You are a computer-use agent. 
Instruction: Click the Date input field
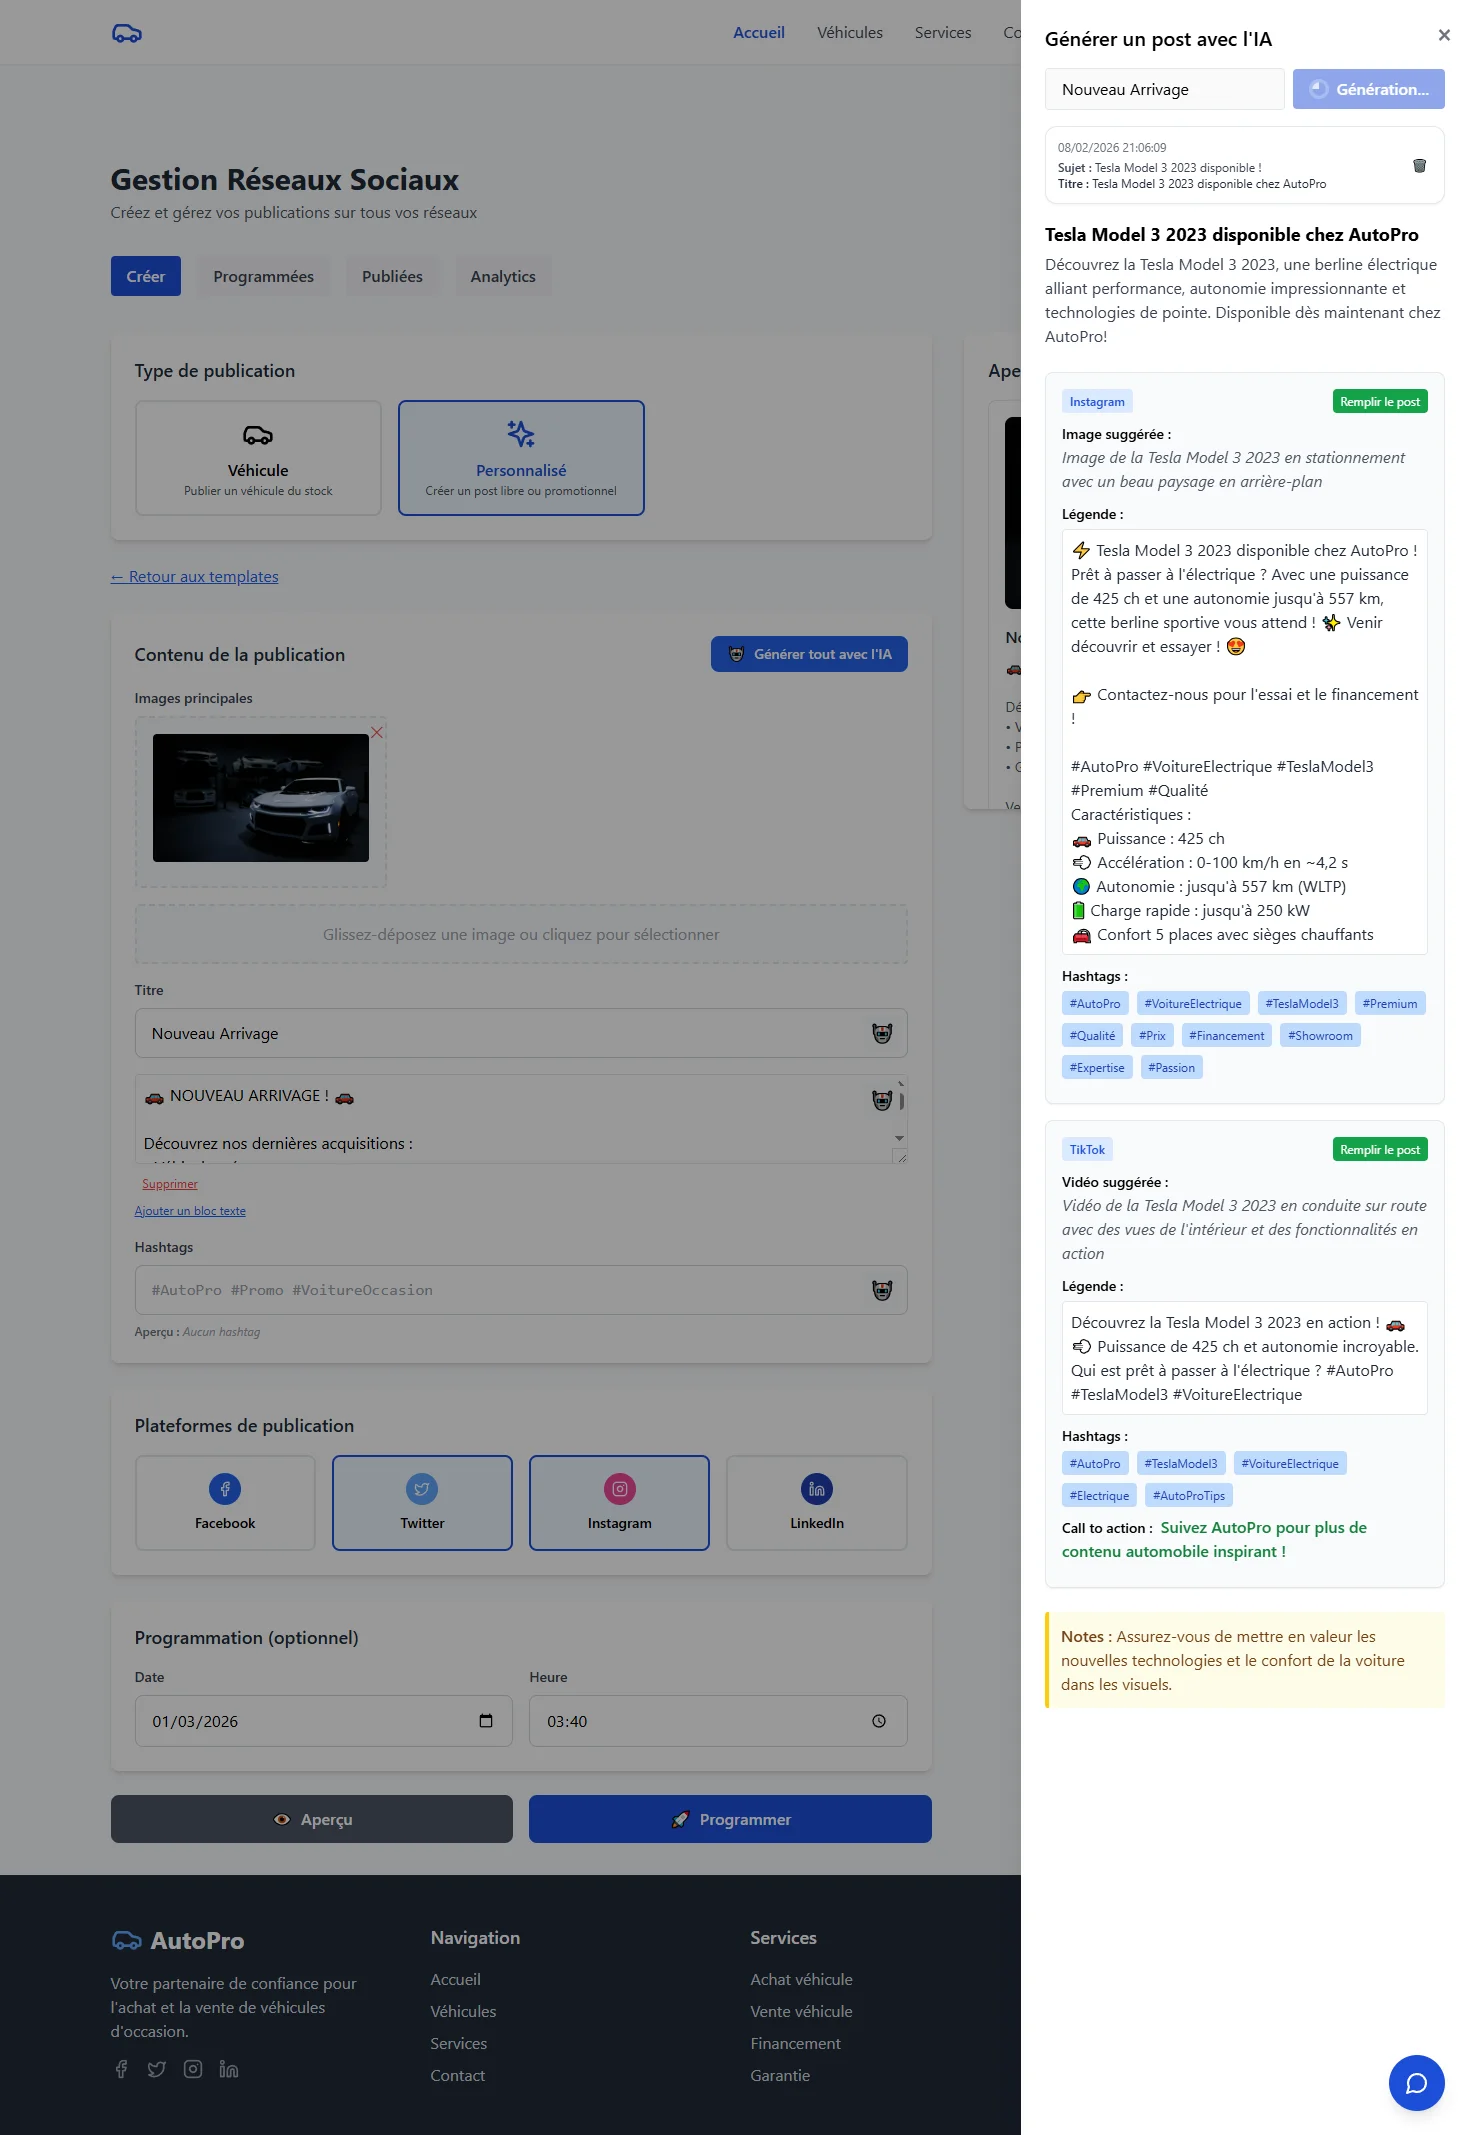(324, 1721)
